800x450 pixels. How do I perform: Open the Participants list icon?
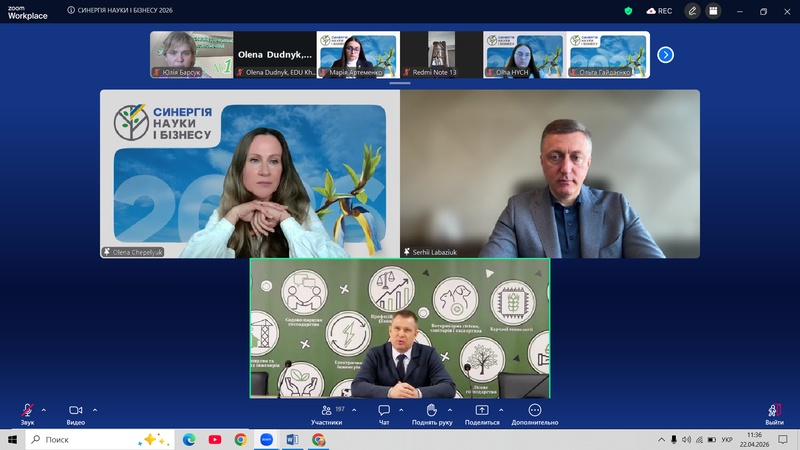pyautogui.click(x=327, y=410)
